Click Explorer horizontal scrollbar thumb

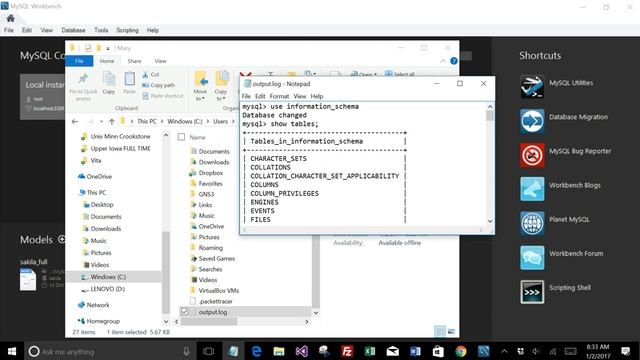209,322
